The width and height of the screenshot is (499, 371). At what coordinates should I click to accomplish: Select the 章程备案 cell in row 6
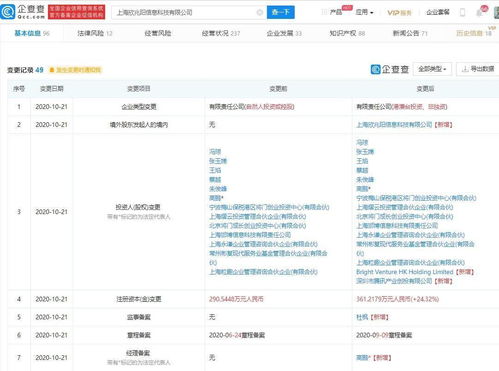point(139,335)
